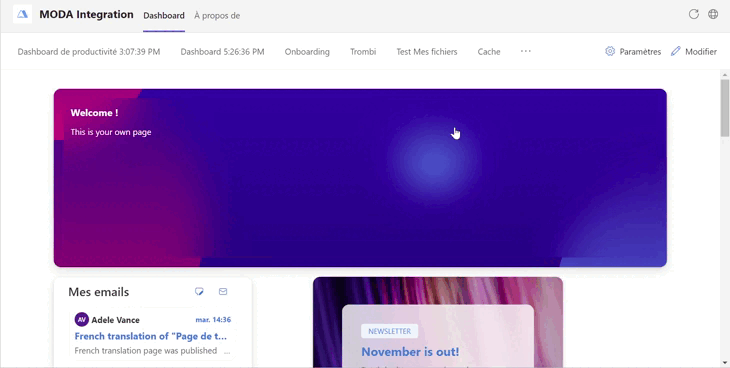Switch to the Dashboard tab

[x=164, y=15]
